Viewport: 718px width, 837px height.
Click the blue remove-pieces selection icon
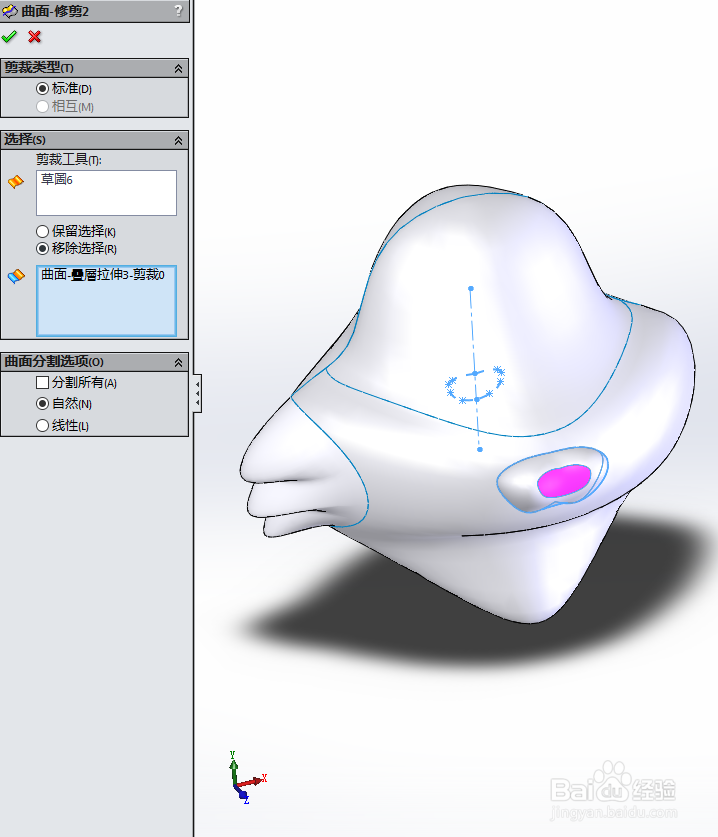16,277
